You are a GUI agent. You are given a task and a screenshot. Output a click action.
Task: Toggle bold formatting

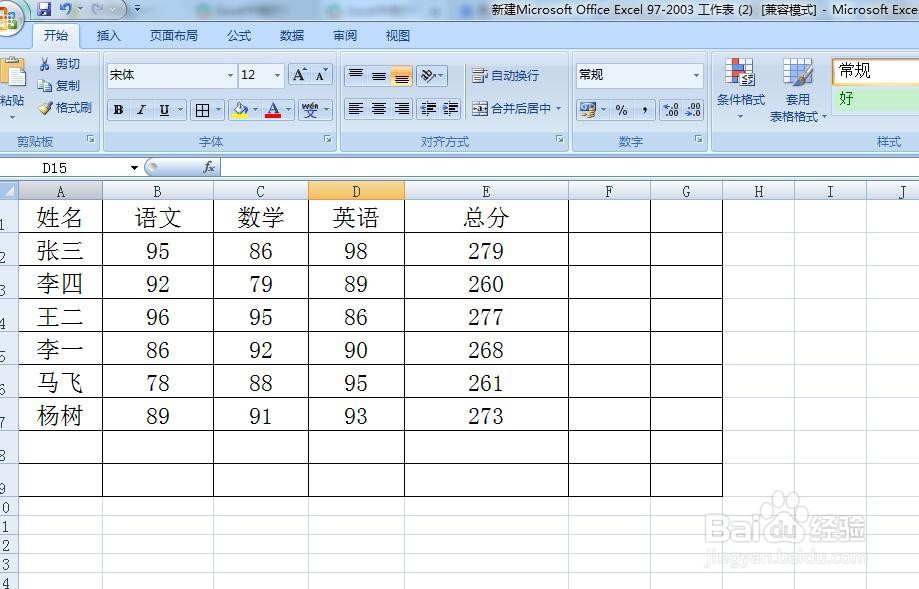118,110
